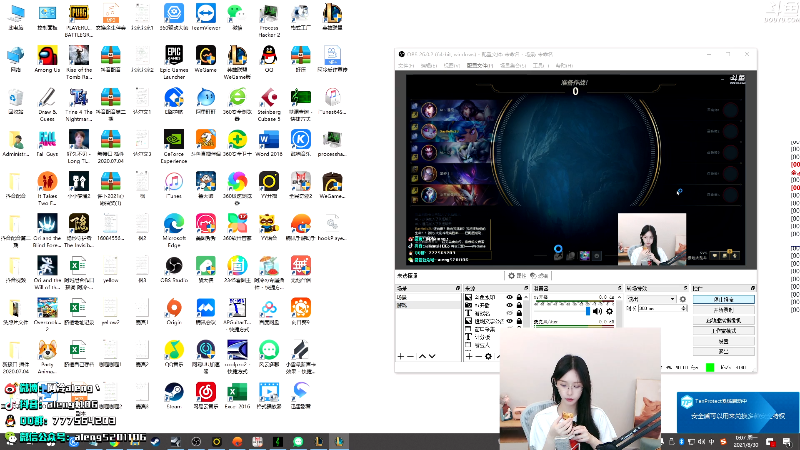
Task: Select the iTunes desktop icon
Action: click(x=174, y=185)
